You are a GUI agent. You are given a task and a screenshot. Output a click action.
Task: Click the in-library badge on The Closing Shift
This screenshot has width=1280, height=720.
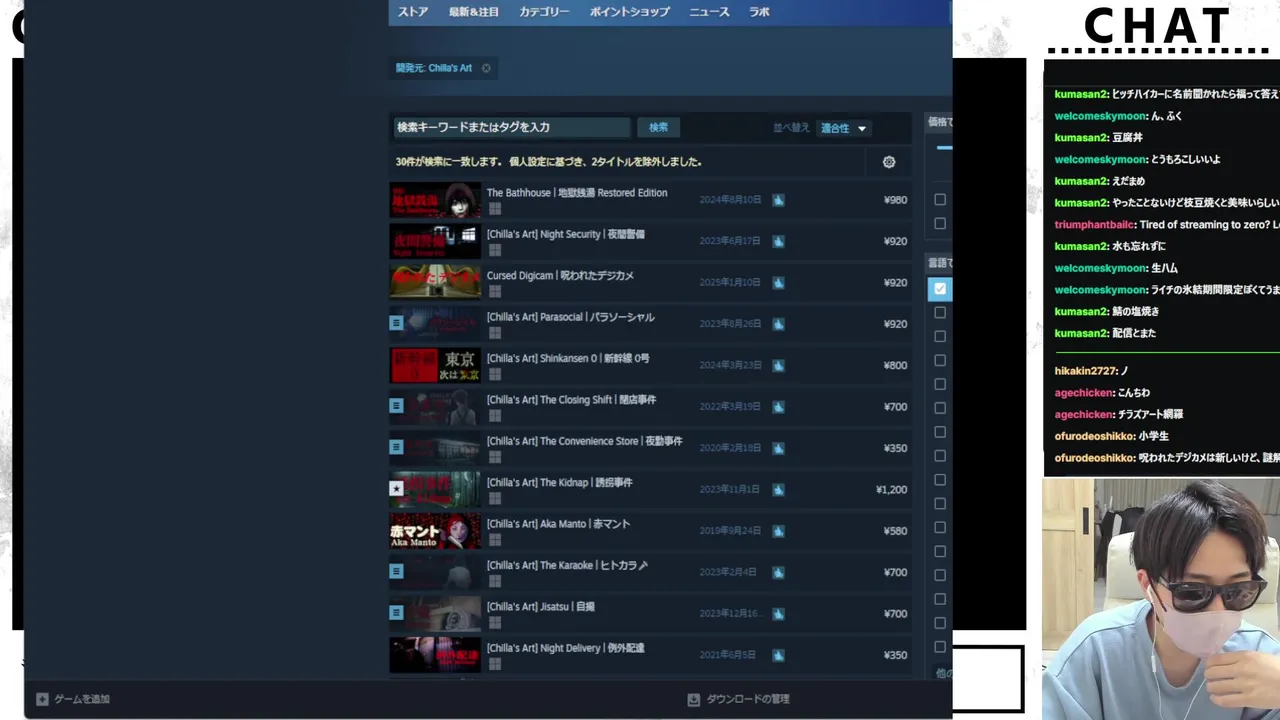click(396, 406)
